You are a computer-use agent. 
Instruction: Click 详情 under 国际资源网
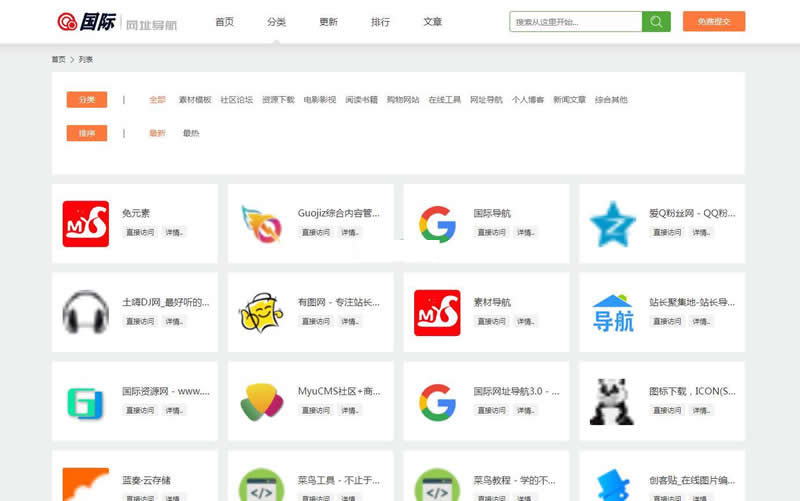pos(174,410)
